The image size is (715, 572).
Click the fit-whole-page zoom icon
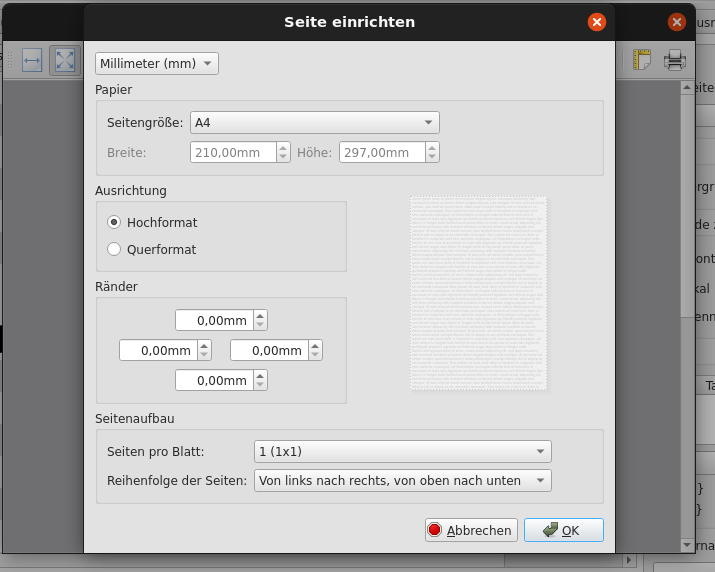coord(65,60)
